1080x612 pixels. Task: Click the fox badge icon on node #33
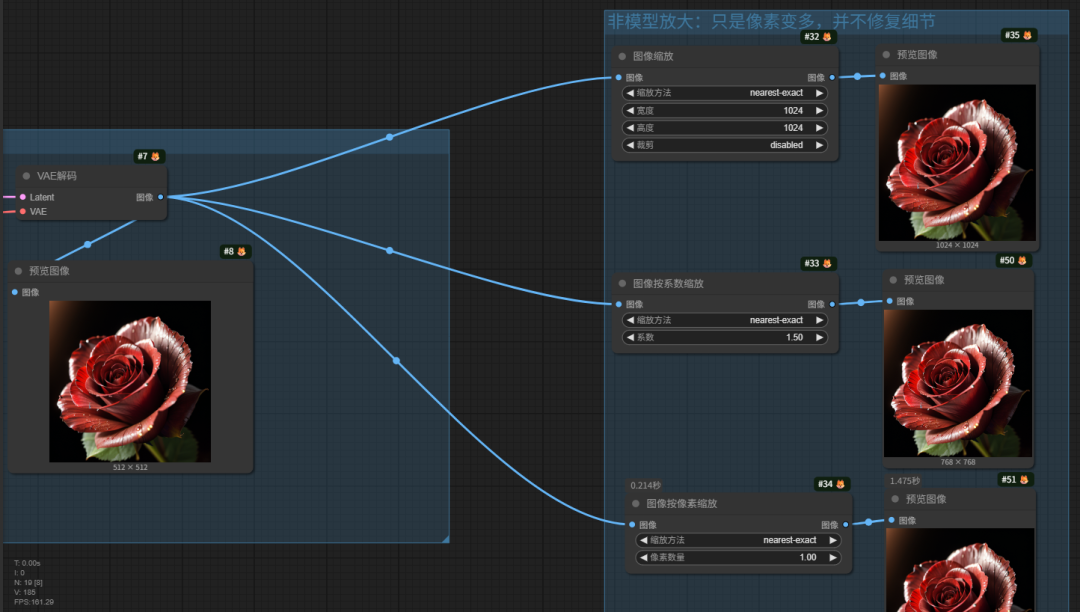pyautogui.click(x=827, y=263)
